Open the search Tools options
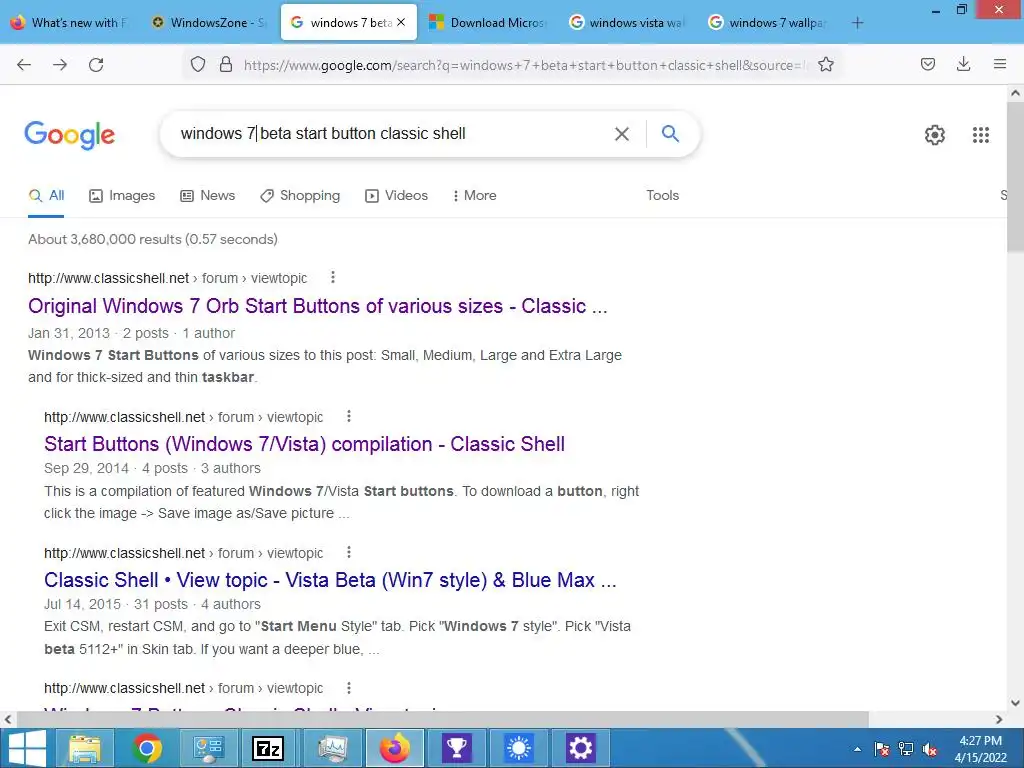1024x768 pixels. (x=662, y=195)
